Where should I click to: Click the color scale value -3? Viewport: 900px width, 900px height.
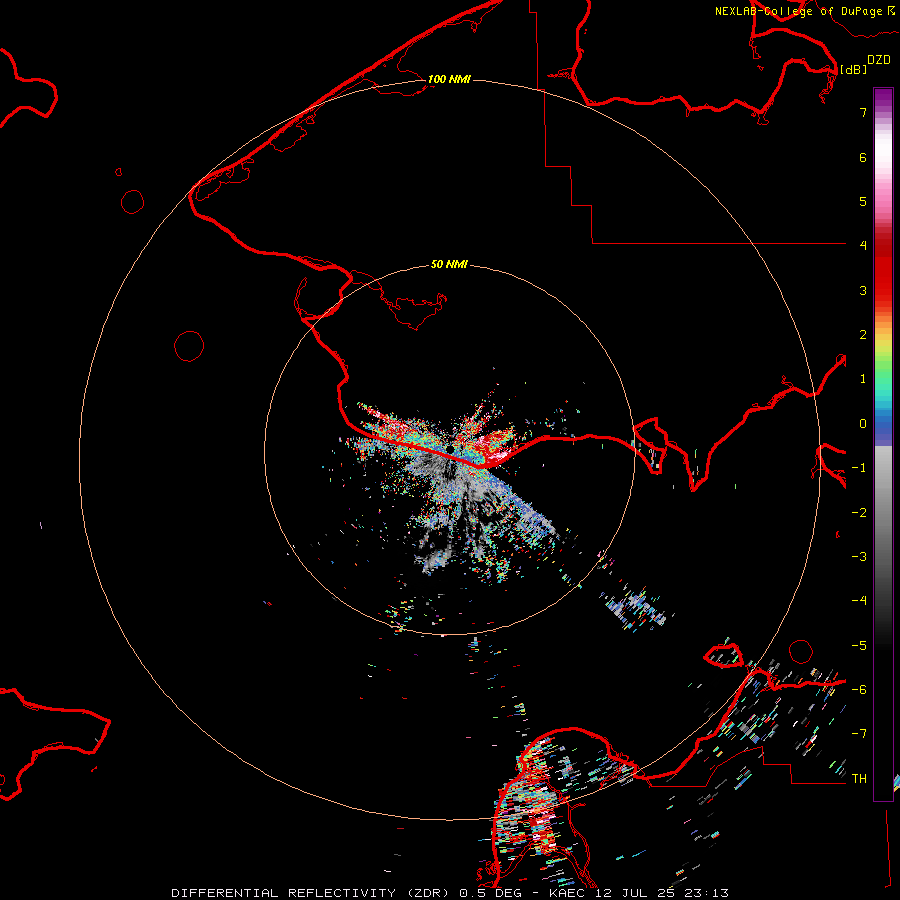click(x=859, y=557)
